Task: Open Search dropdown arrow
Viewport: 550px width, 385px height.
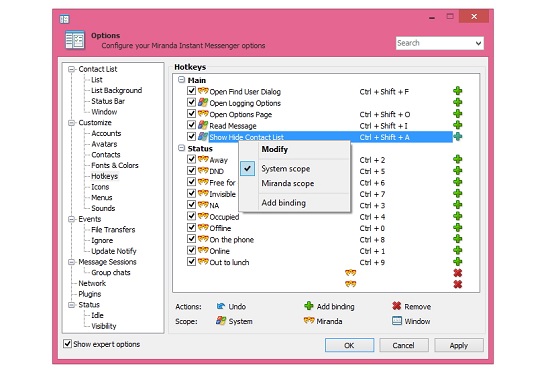Action: 478,43
